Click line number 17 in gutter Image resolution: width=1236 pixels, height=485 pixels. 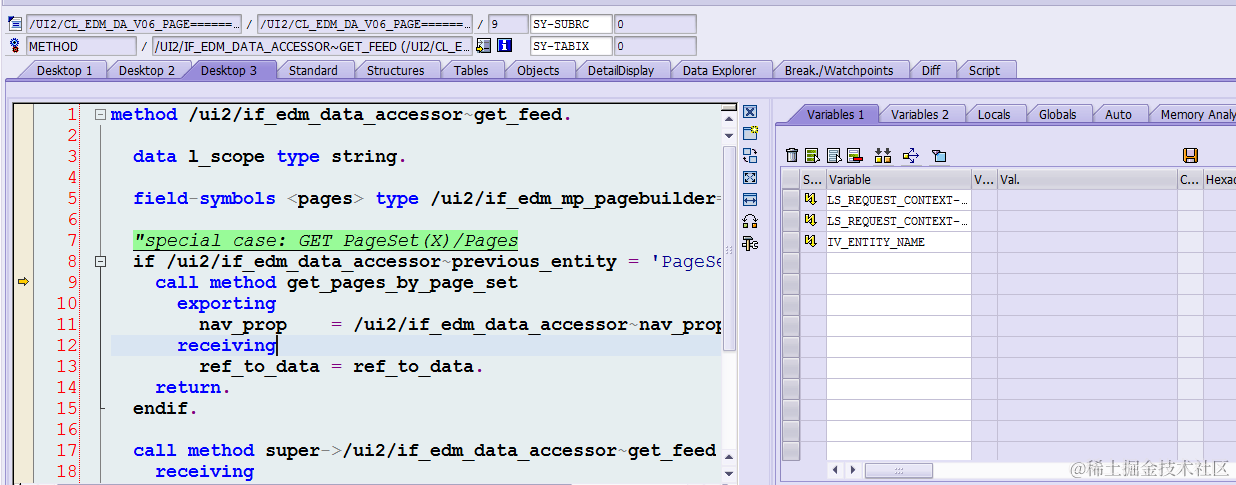(x=66, y=450)
